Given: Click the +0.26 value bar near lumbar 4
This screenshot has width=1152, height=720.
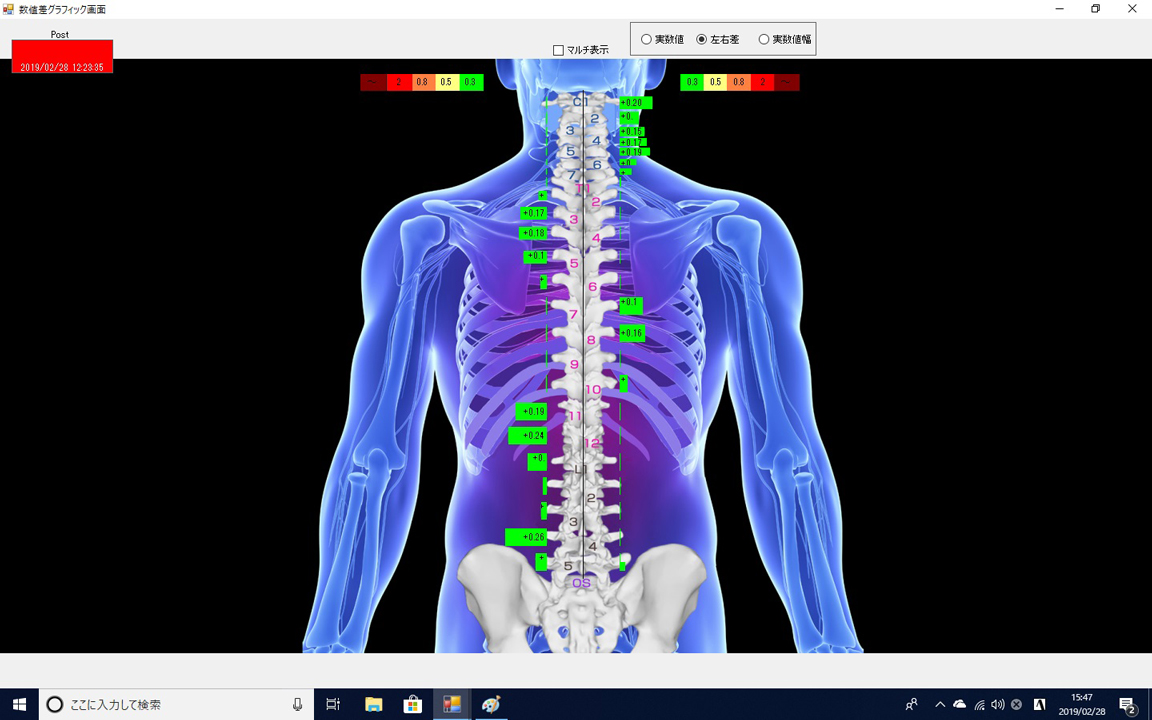Looking at the screenshot, I should coord(526,537).
